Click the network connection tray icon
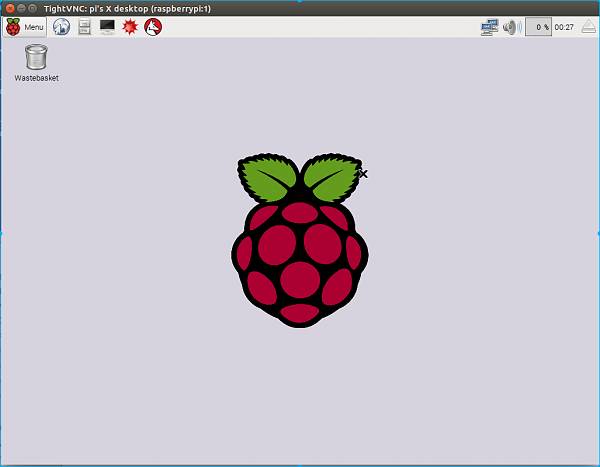600x467 pixels. pos(489,27)
